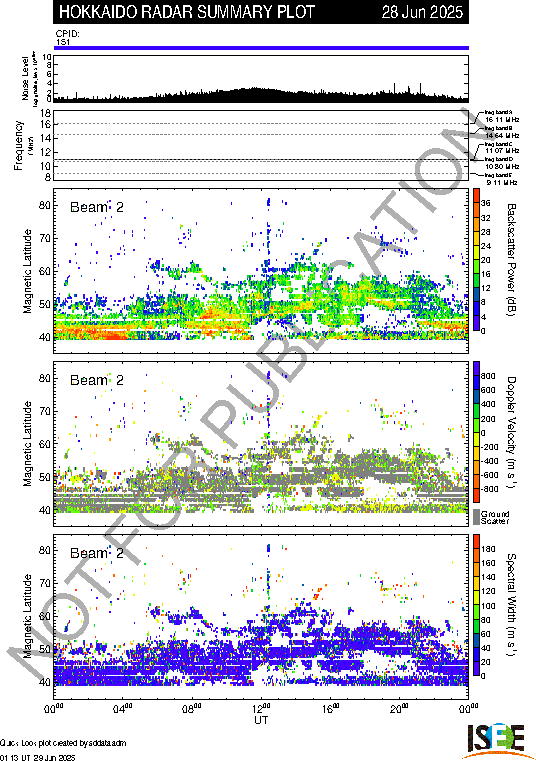Click the freq band E 9.11 MHz label

coord(502,179)
